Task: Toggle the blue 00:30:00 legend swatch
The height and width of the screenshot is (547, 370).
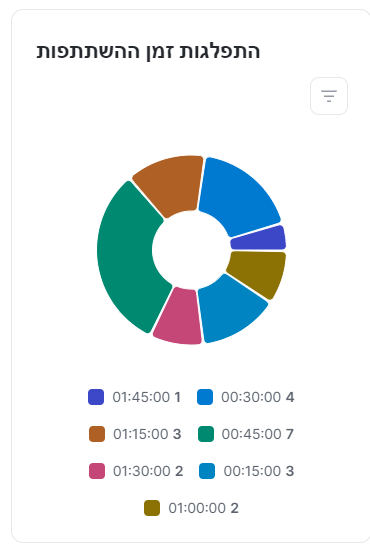Action: click(205, 397)
